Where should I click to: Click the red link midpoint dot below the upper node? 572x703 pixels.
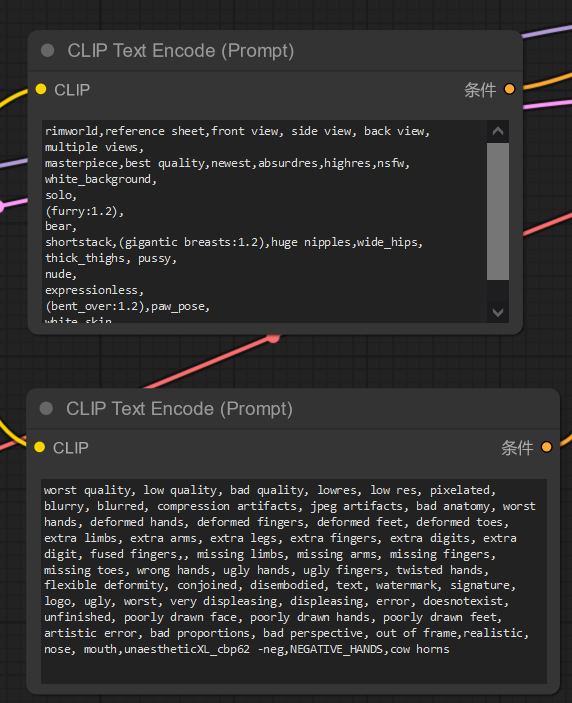(x=273, y=338)
